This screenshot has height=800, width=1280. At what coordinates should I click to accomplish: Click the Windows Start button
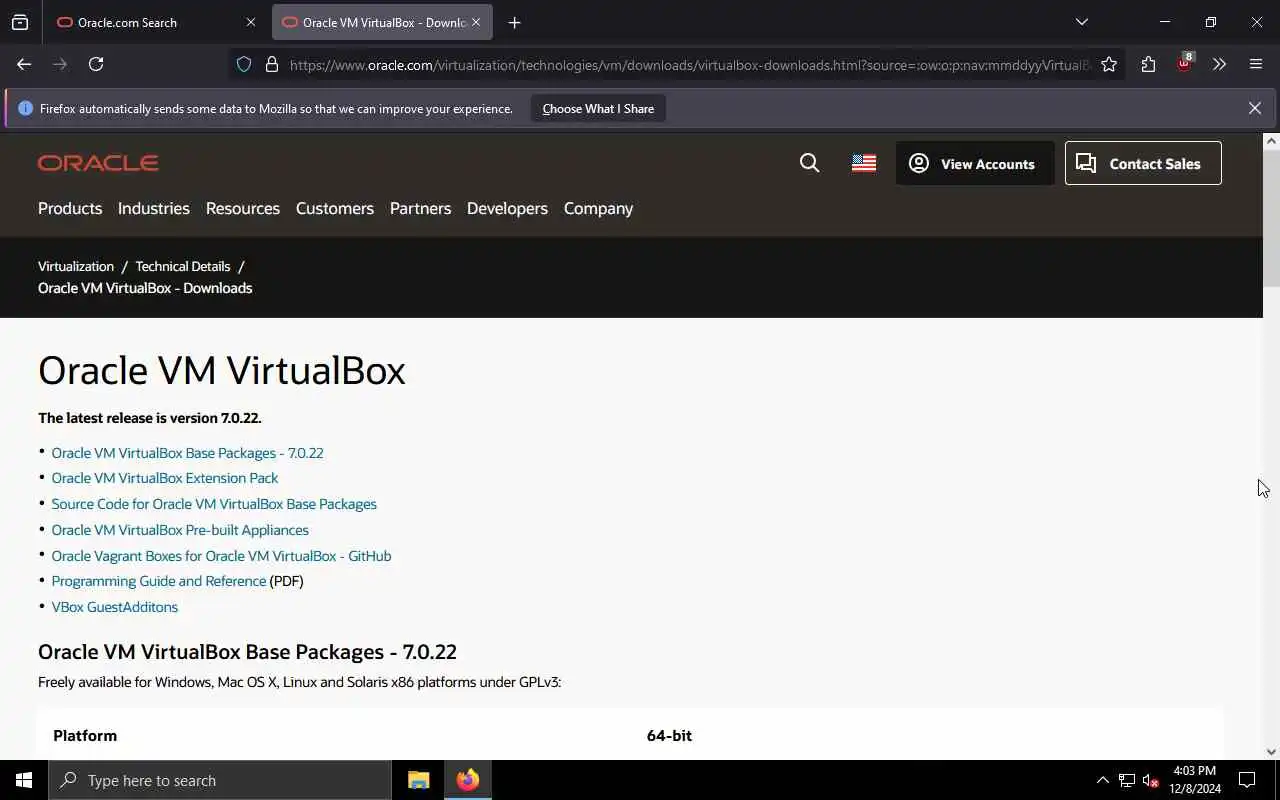[x=24, y=780]
